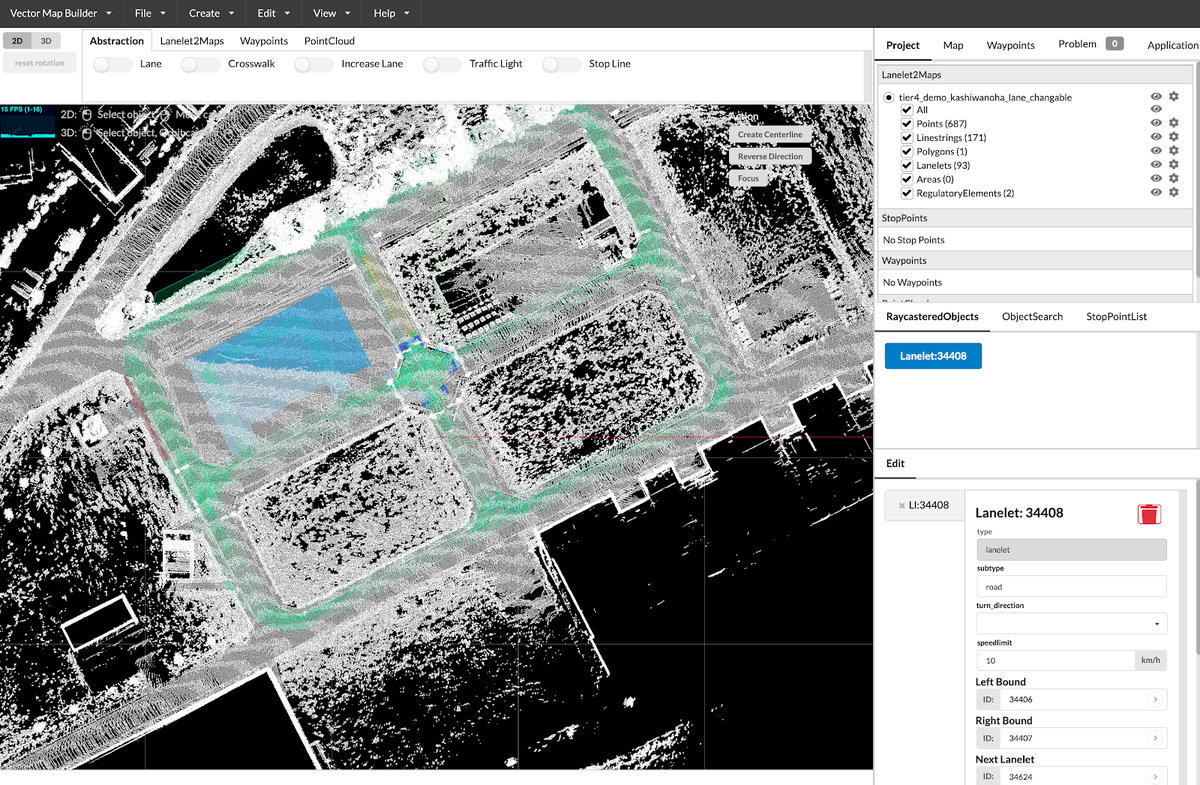Toggle the Lane abstraction switch
Image resolution: width=1200 pixels, height=785 pixels.
pyautogui.click(x=112, y=64)
